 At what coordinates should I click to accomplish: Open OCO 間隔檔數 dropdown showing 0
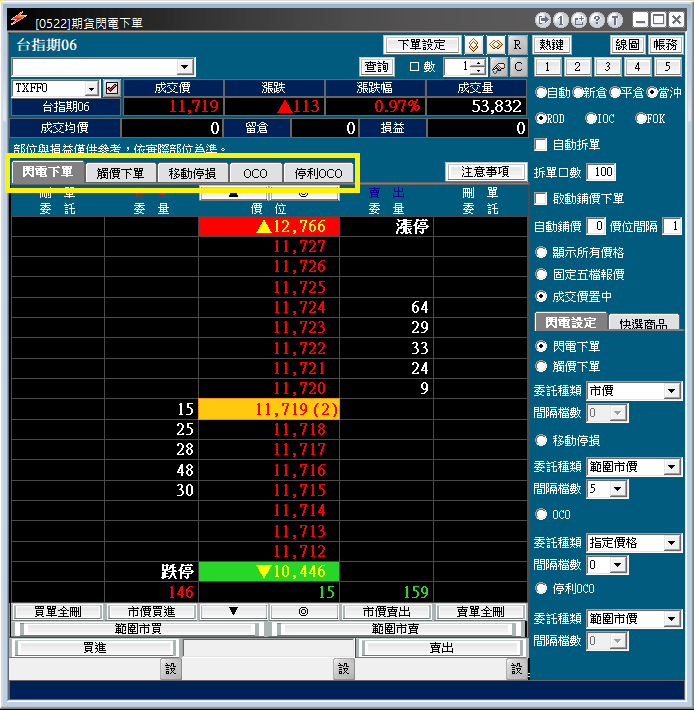(x=617, y=565)
